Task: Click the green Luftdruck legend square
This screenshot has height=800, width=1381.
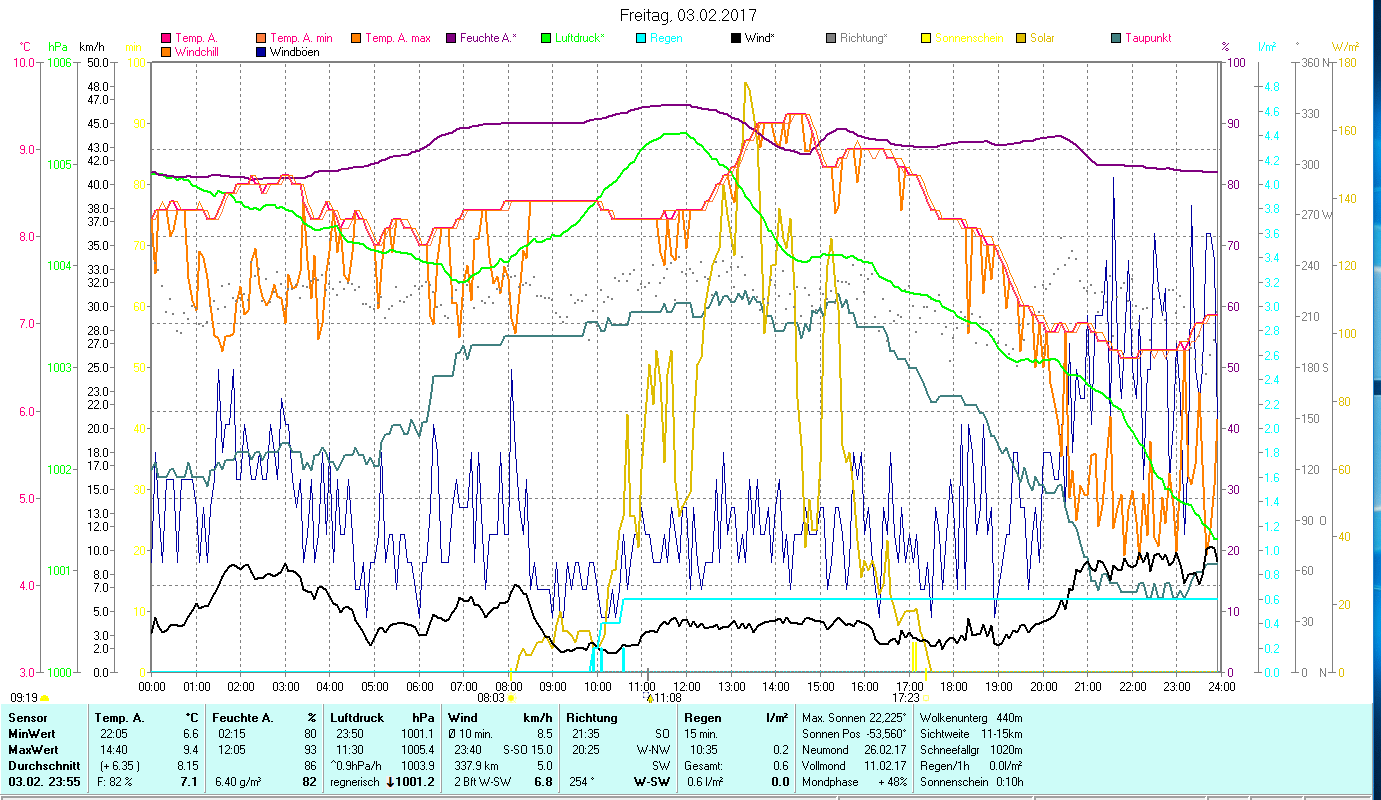Action: [546, 39]
